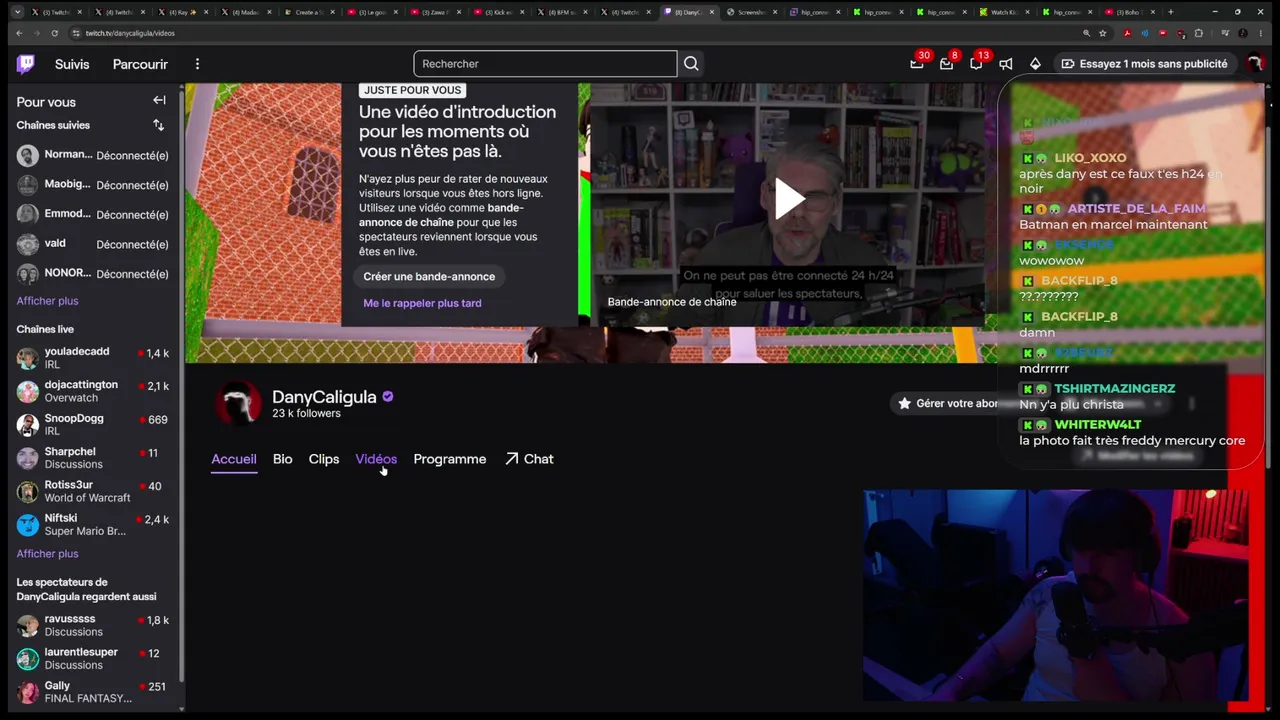Click the laurentlesuper channel avatar

click(28, 658)
